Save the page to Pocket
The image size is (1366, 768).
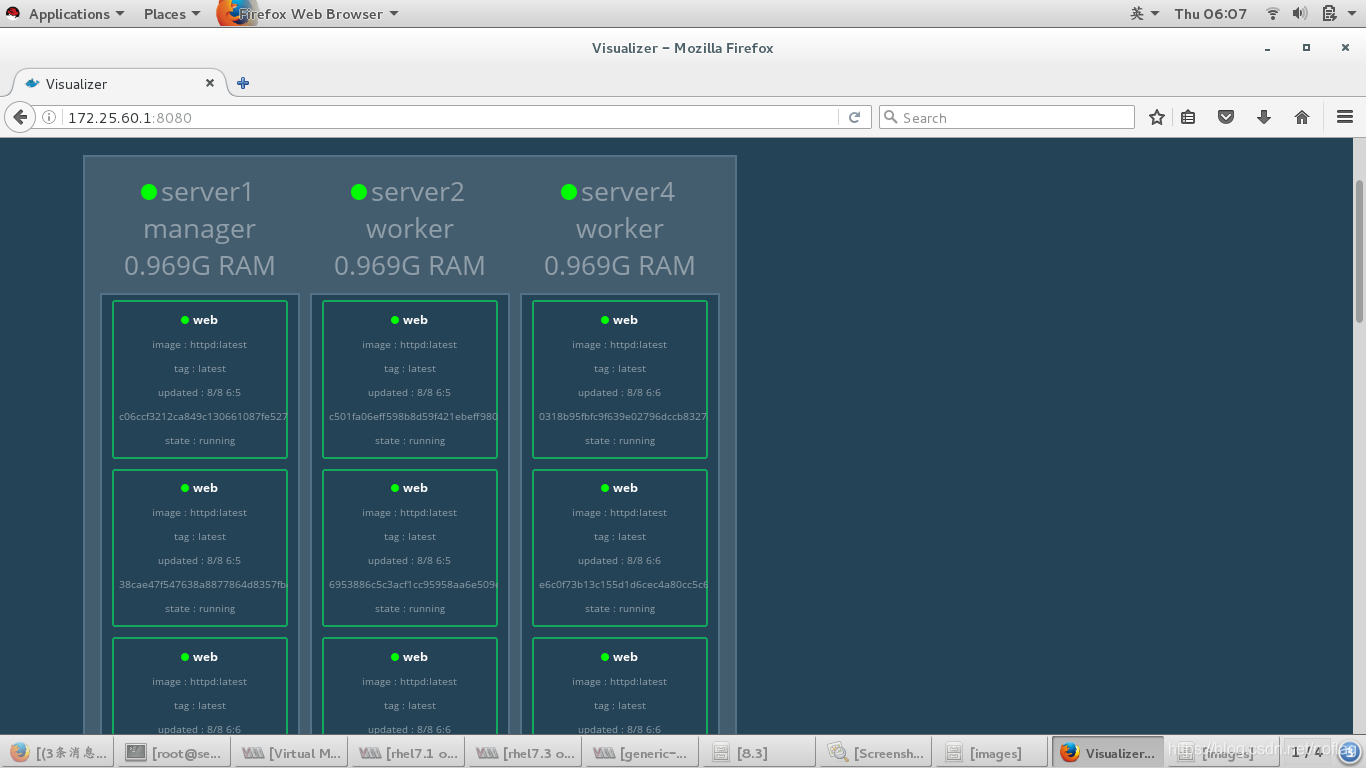[x=1226, y=117]
